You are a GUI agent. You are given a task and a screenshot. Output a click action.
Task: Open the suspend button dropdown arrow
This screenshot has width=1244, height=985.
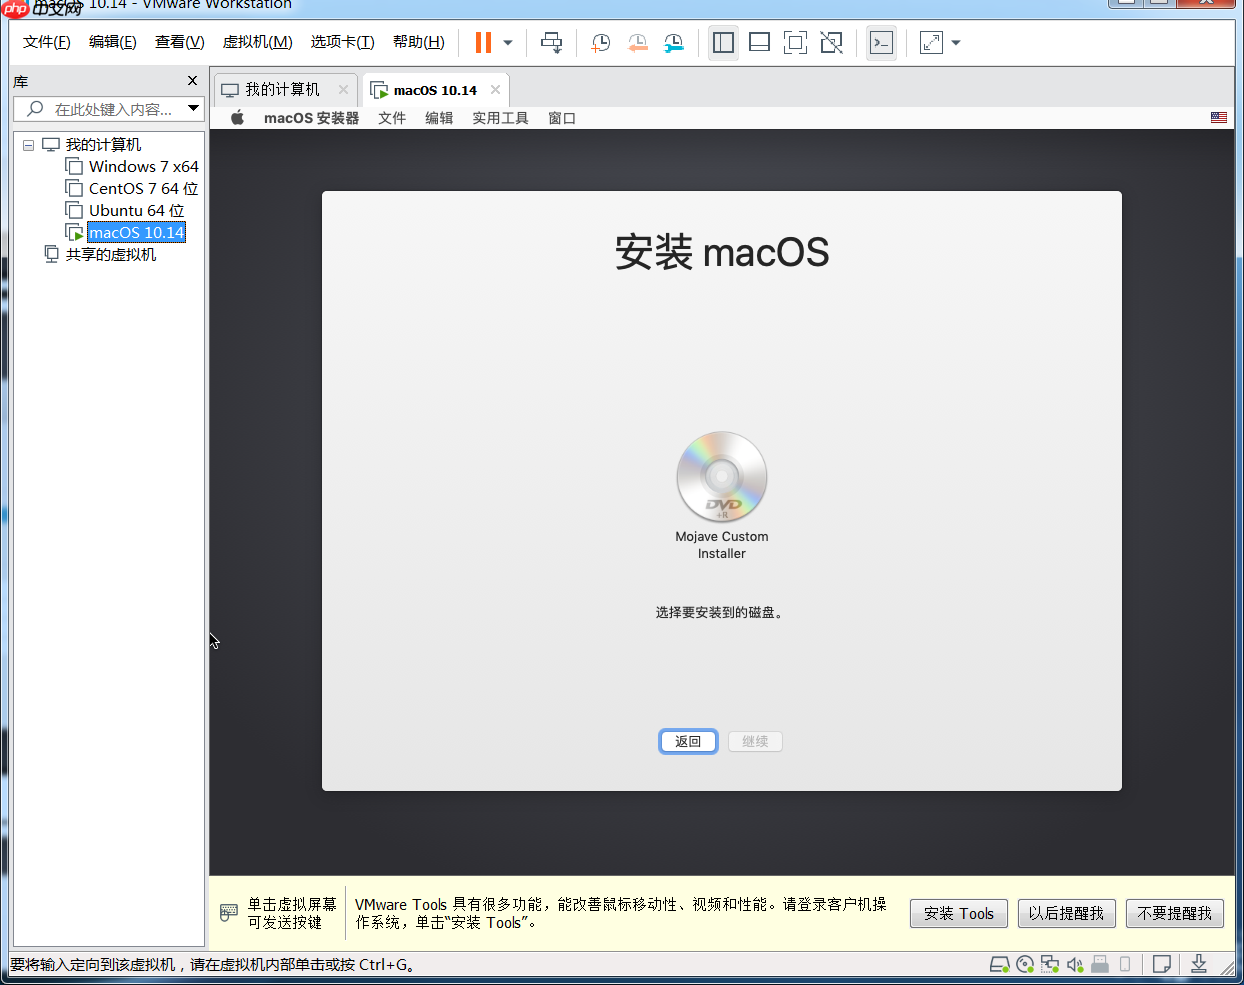click(507, 42)
